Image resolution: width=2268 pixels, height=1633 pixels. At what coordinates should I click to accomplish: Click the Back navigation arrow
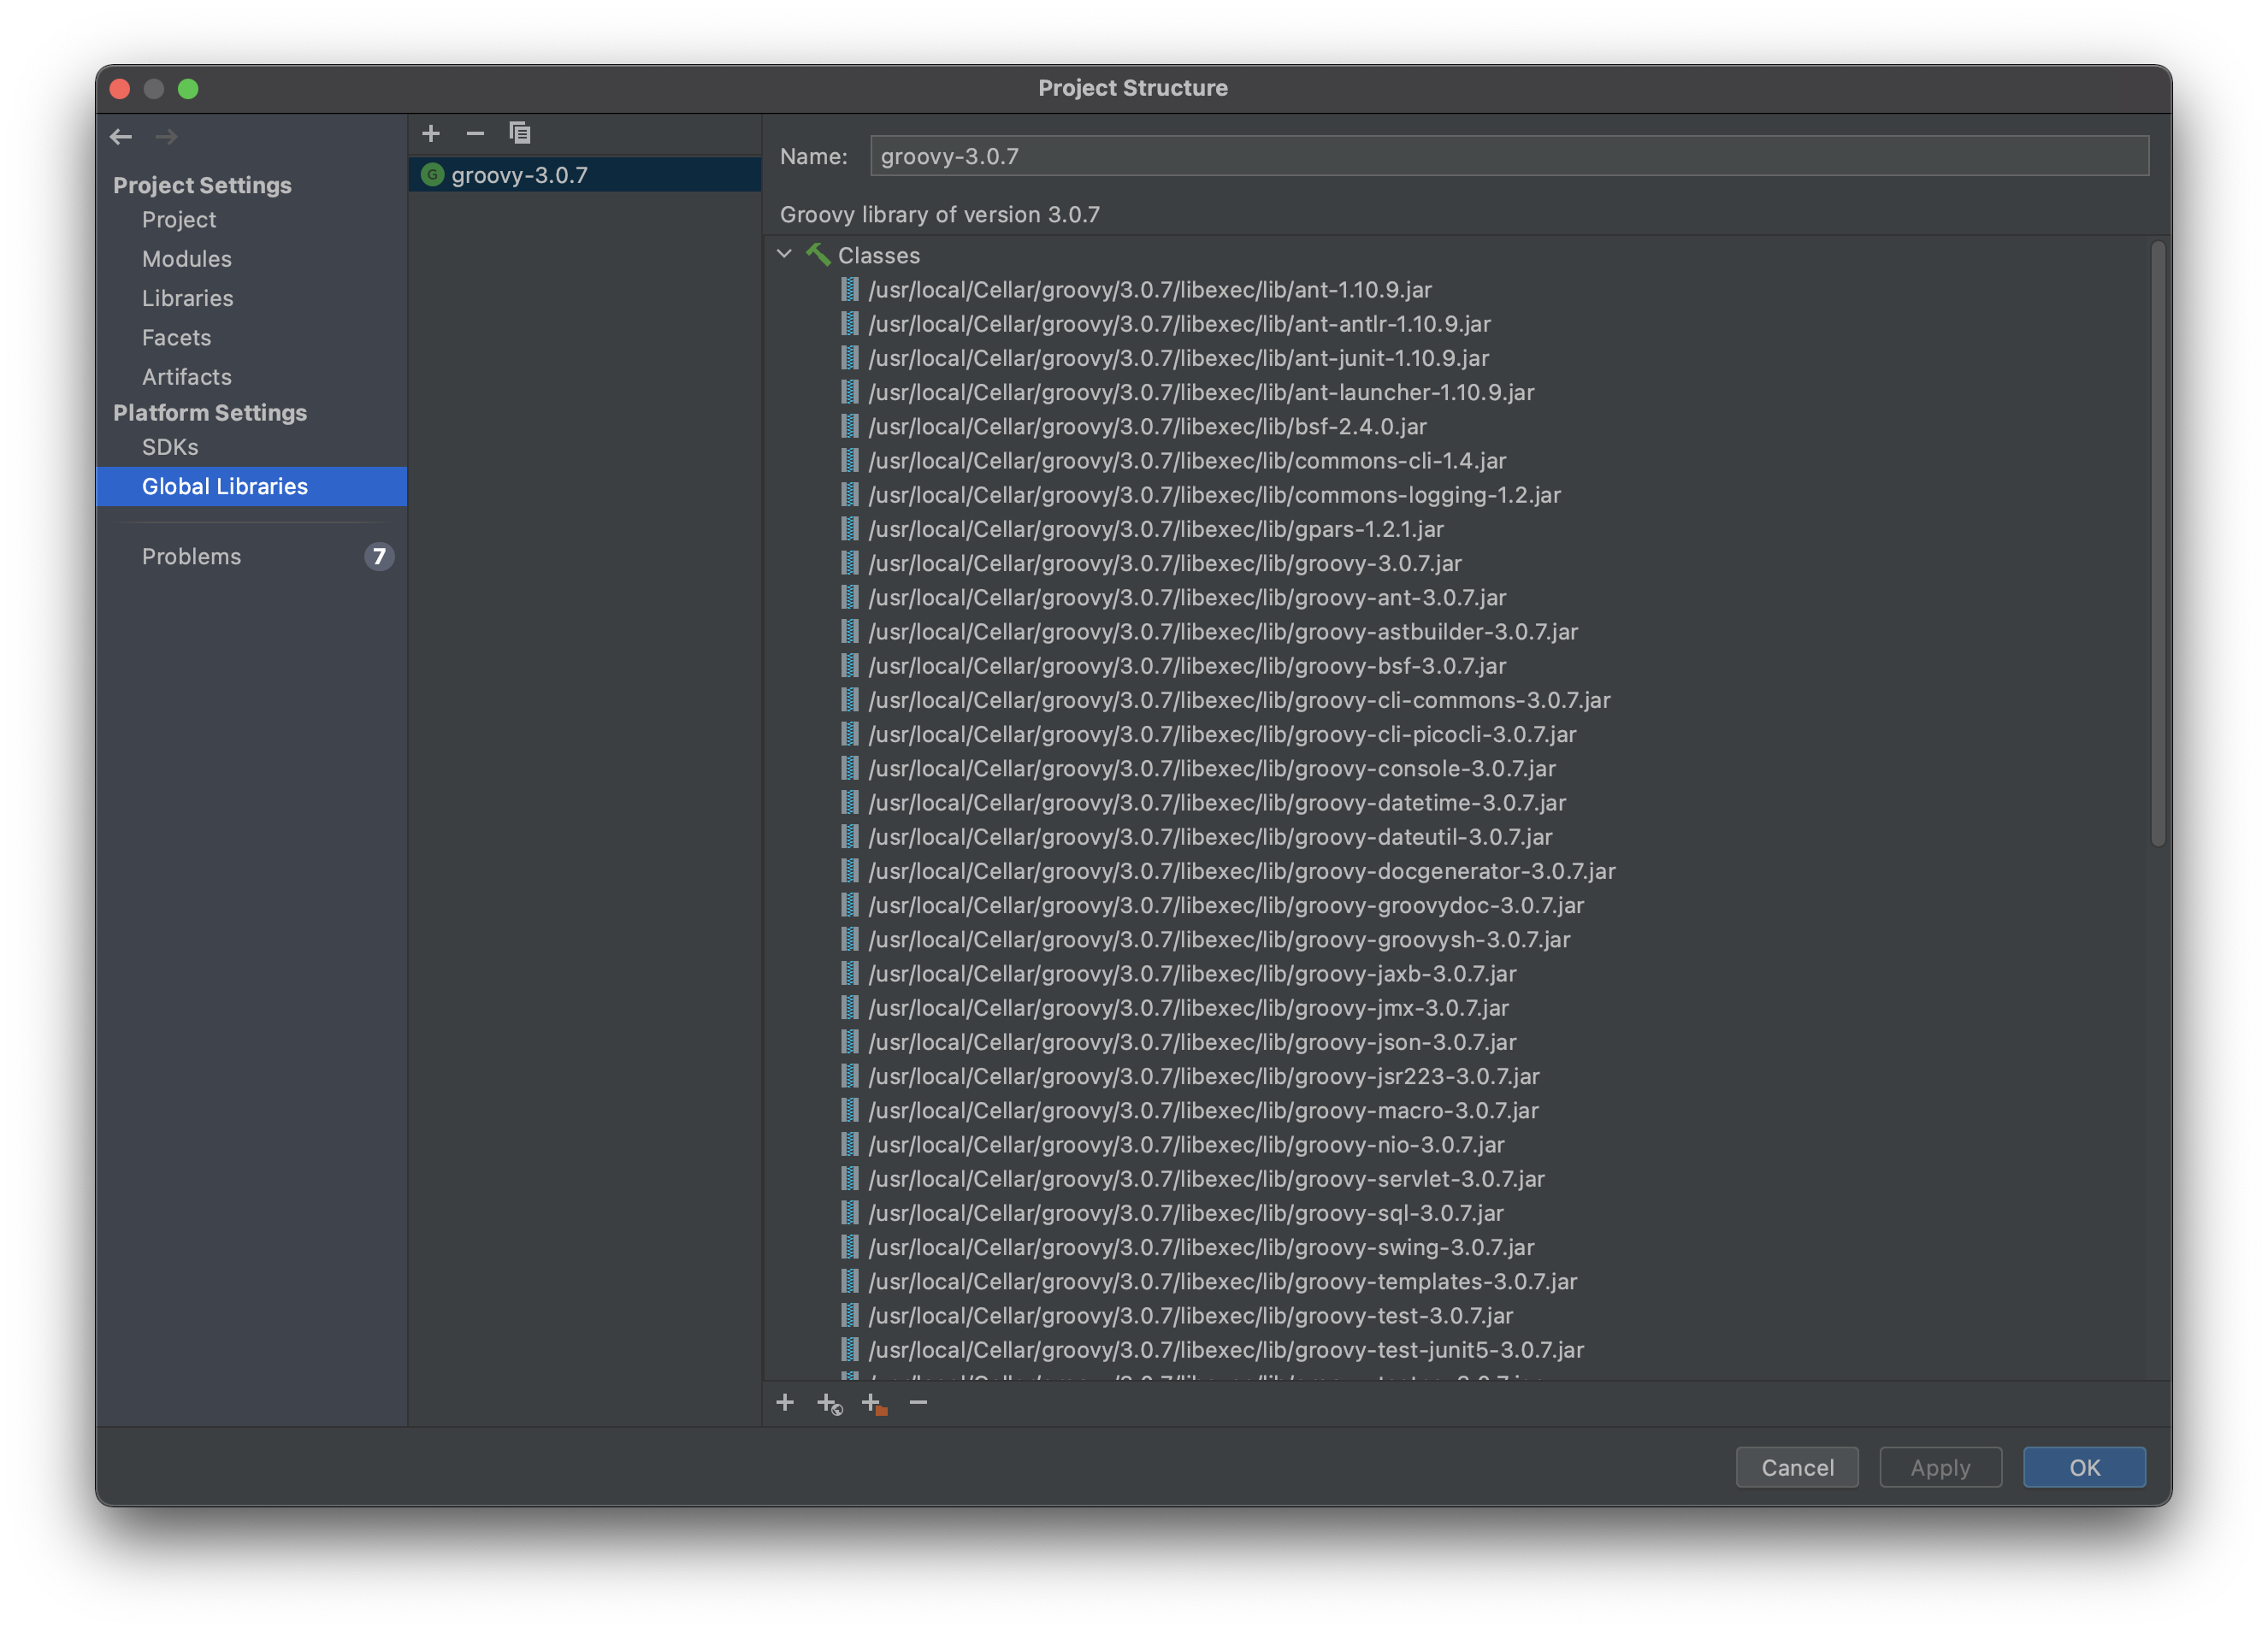click(x=121, y=136)
